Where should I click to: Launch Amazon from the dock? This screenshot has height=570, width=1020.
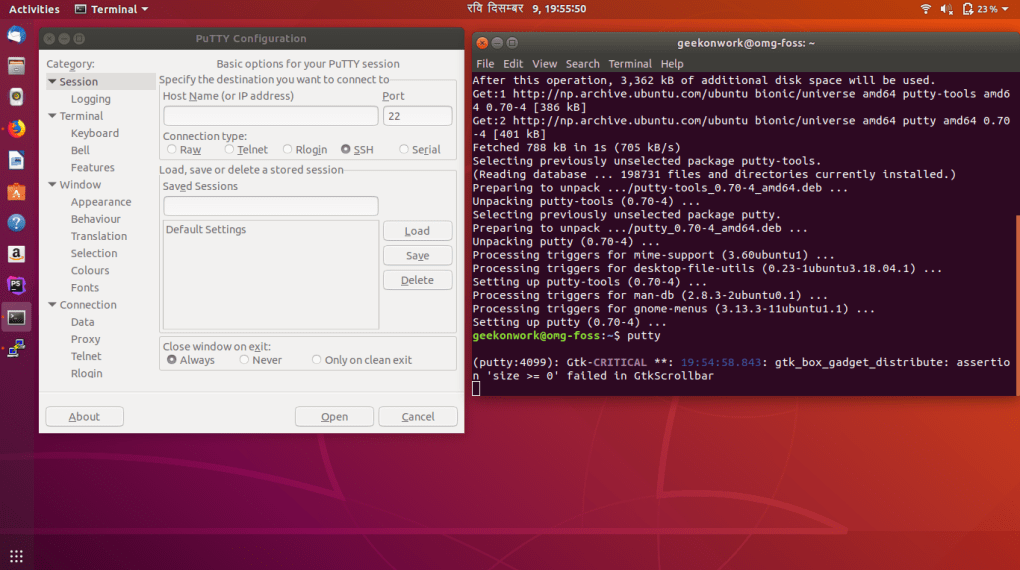(16, 254)
